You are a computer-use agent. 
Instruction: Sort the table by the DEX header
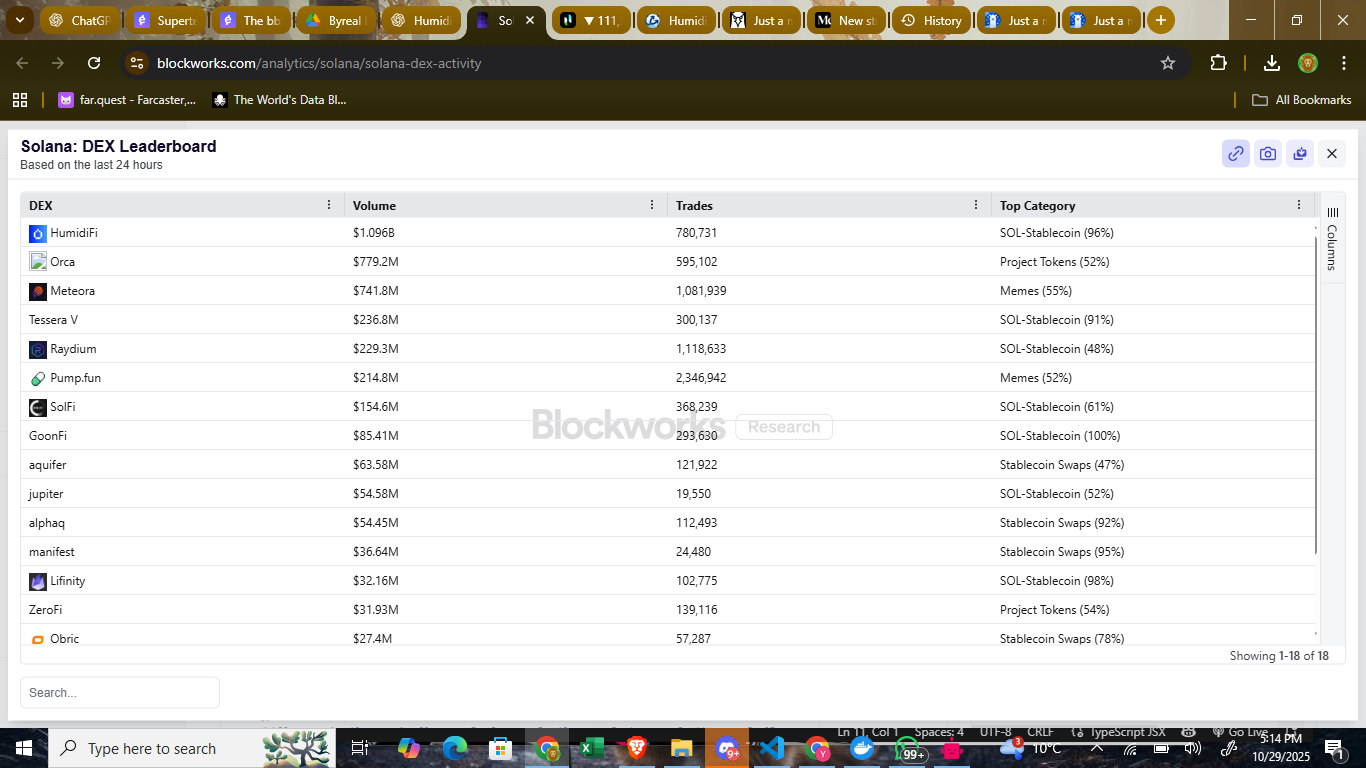pos(41,206)
